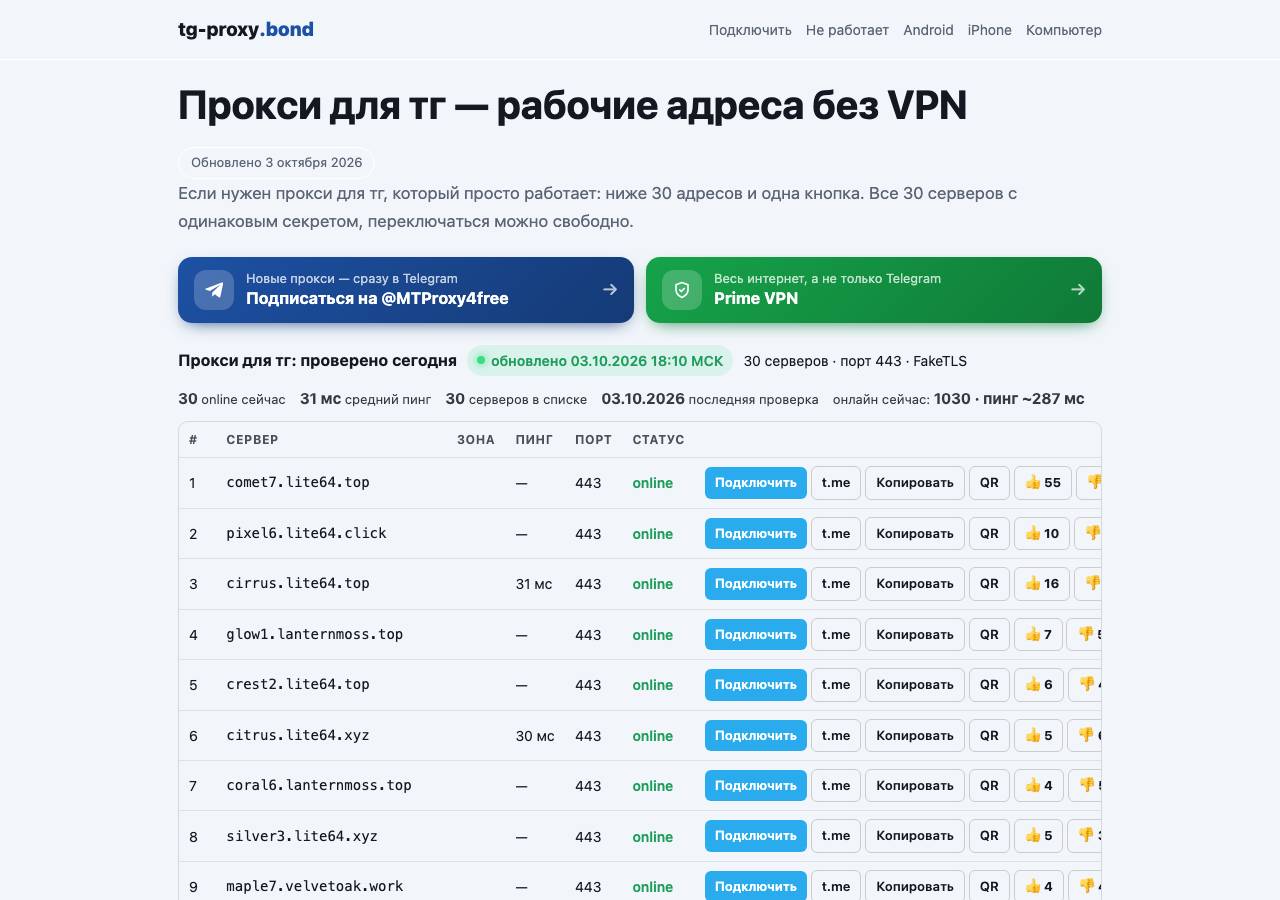The image size is (1280, 900).
Task: Upvote the comet7.lite64.top proxy
Action: pos(1043,483)
